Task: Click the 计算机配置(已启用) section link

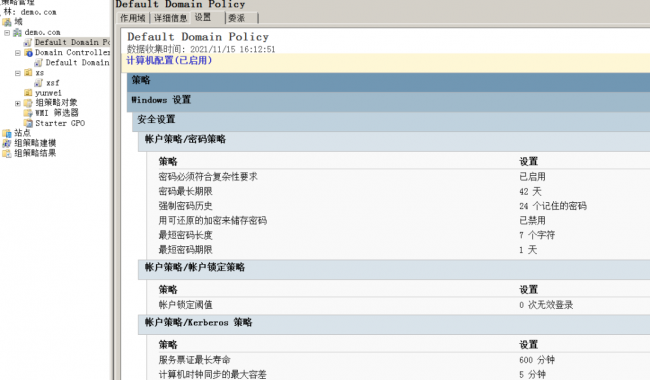Action: point(169,61)
